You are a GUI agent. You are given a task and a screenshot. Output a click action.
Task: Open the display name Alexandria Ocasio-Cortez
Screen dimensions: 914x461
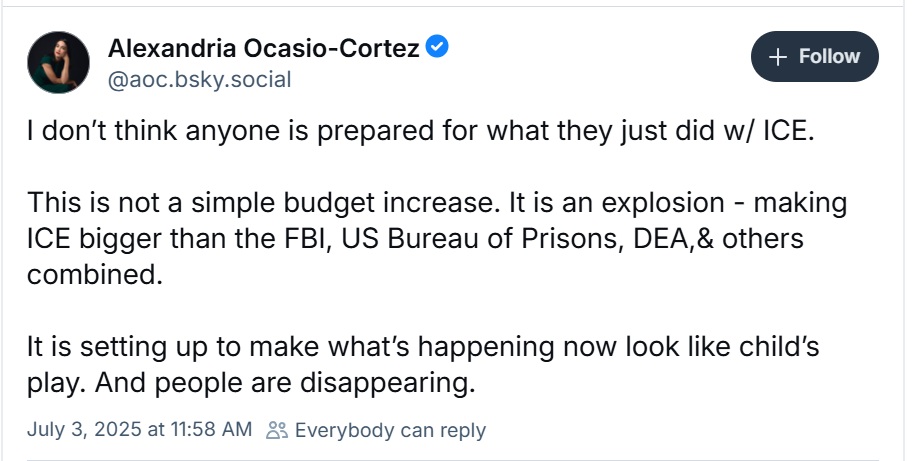(x=263, y=48)
